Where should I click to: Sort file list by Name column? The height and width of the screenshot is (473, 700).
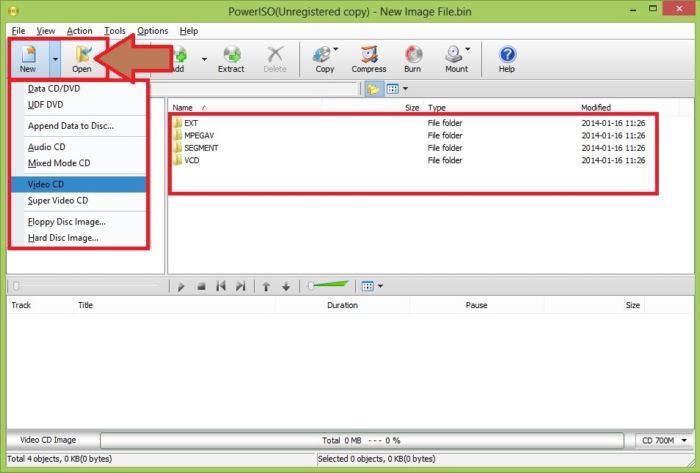(245, 108)
